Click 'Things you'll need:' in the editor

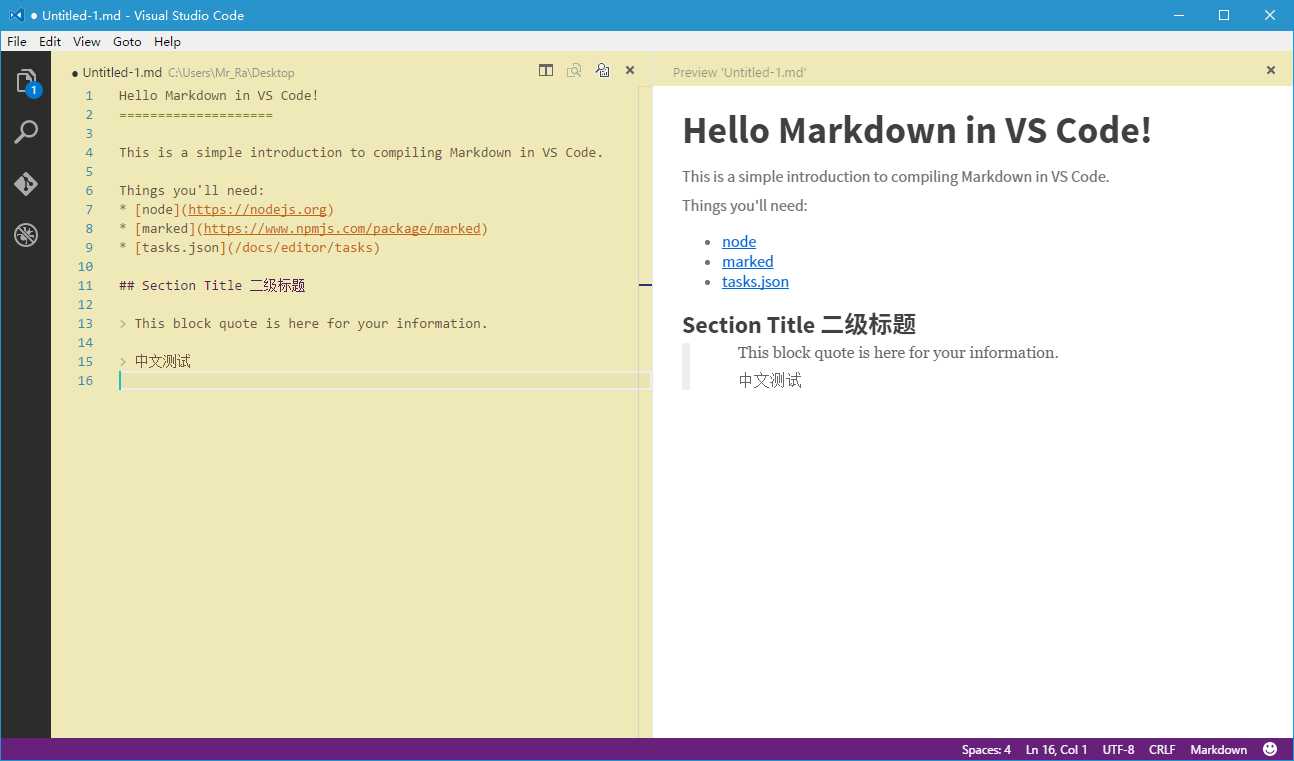click(192, 191)
